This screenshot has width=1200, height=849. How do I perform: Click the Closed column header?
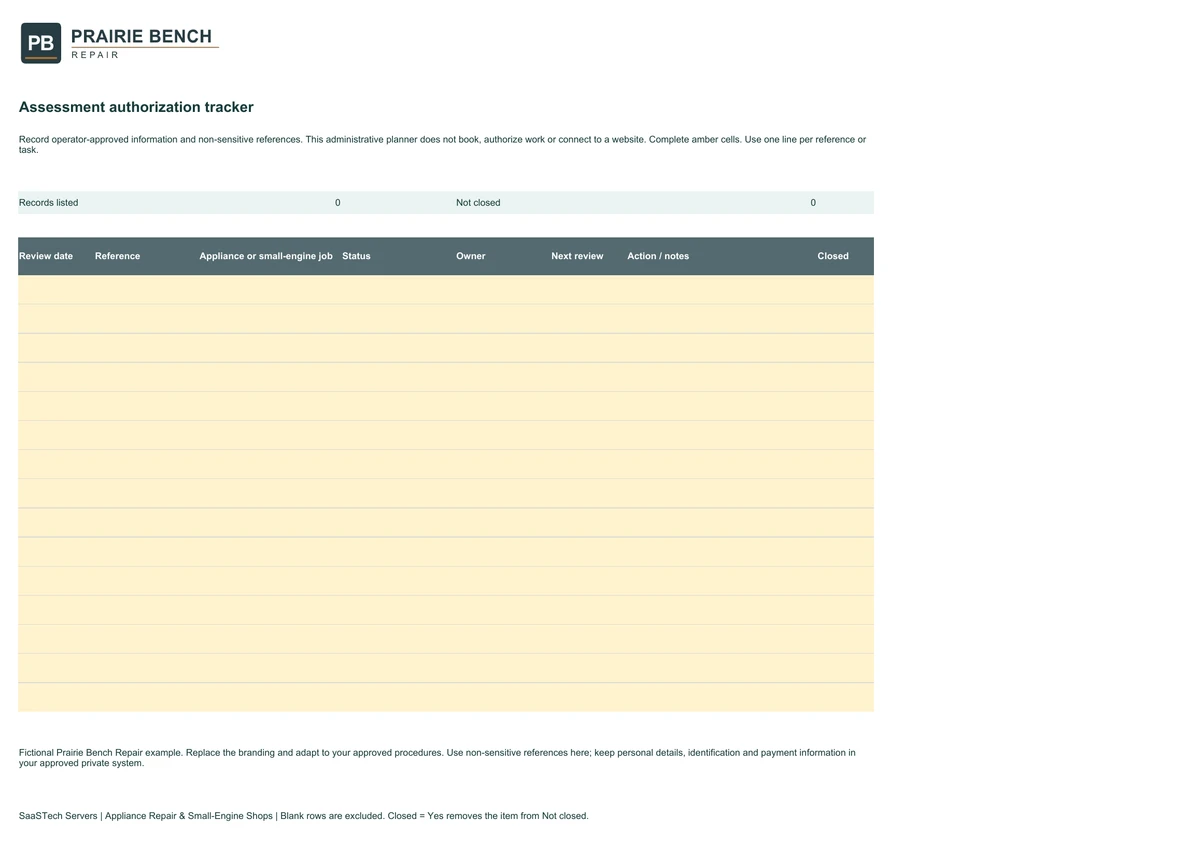click(833, 256)
